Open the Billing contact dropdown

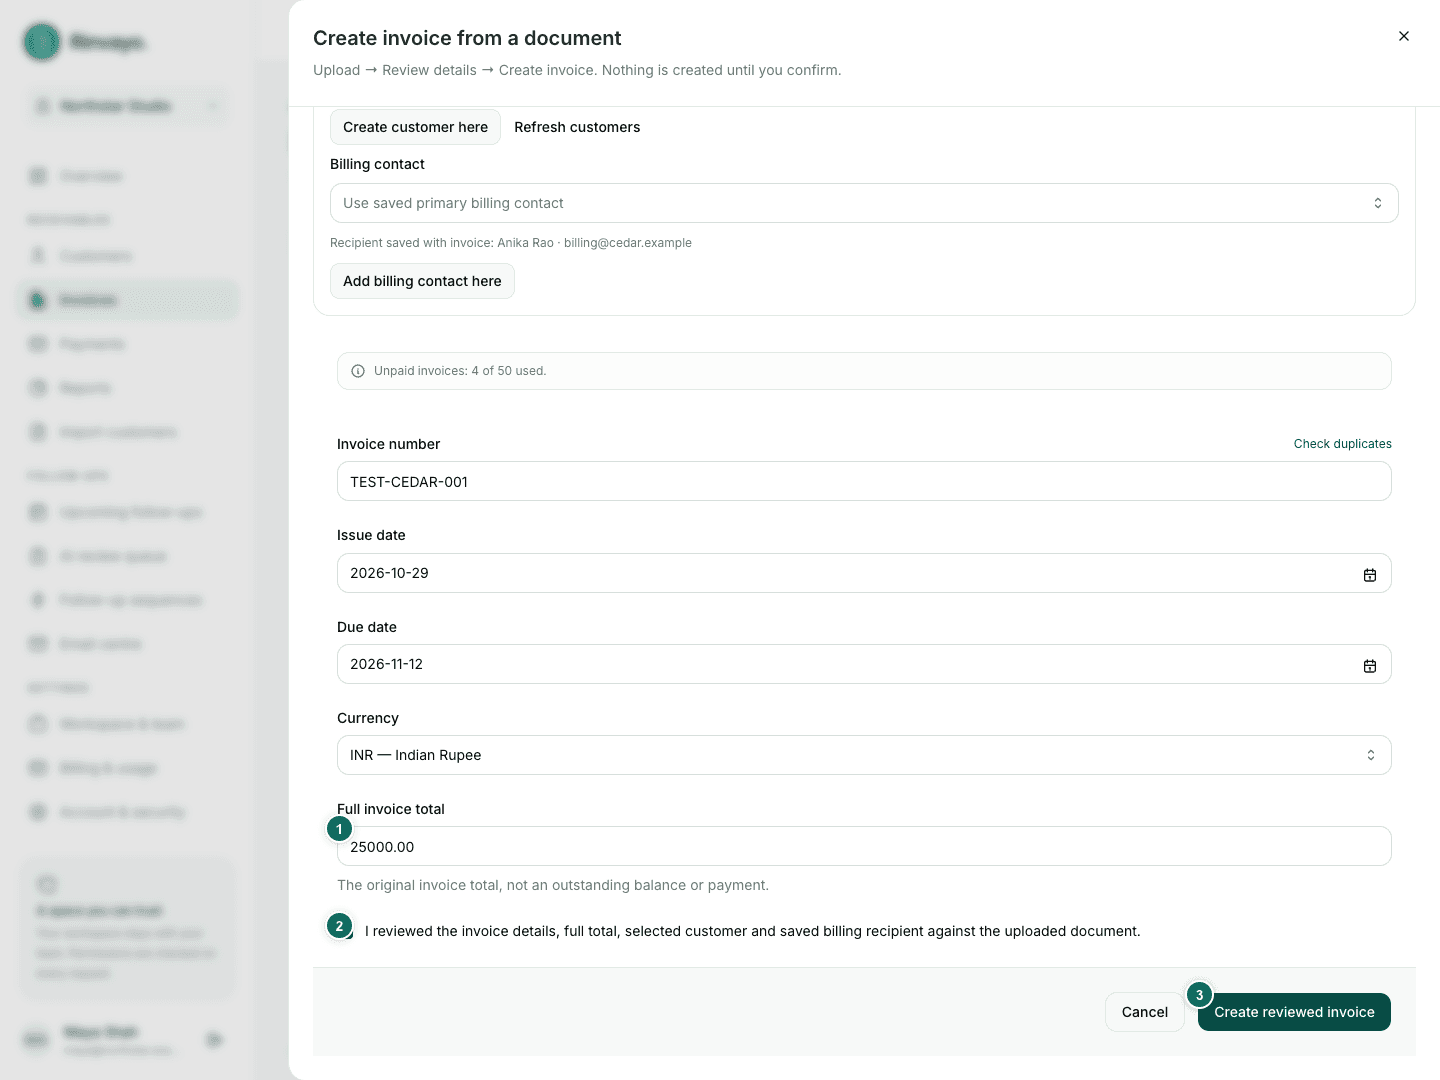pyautogui.click(x=864, y=203)
